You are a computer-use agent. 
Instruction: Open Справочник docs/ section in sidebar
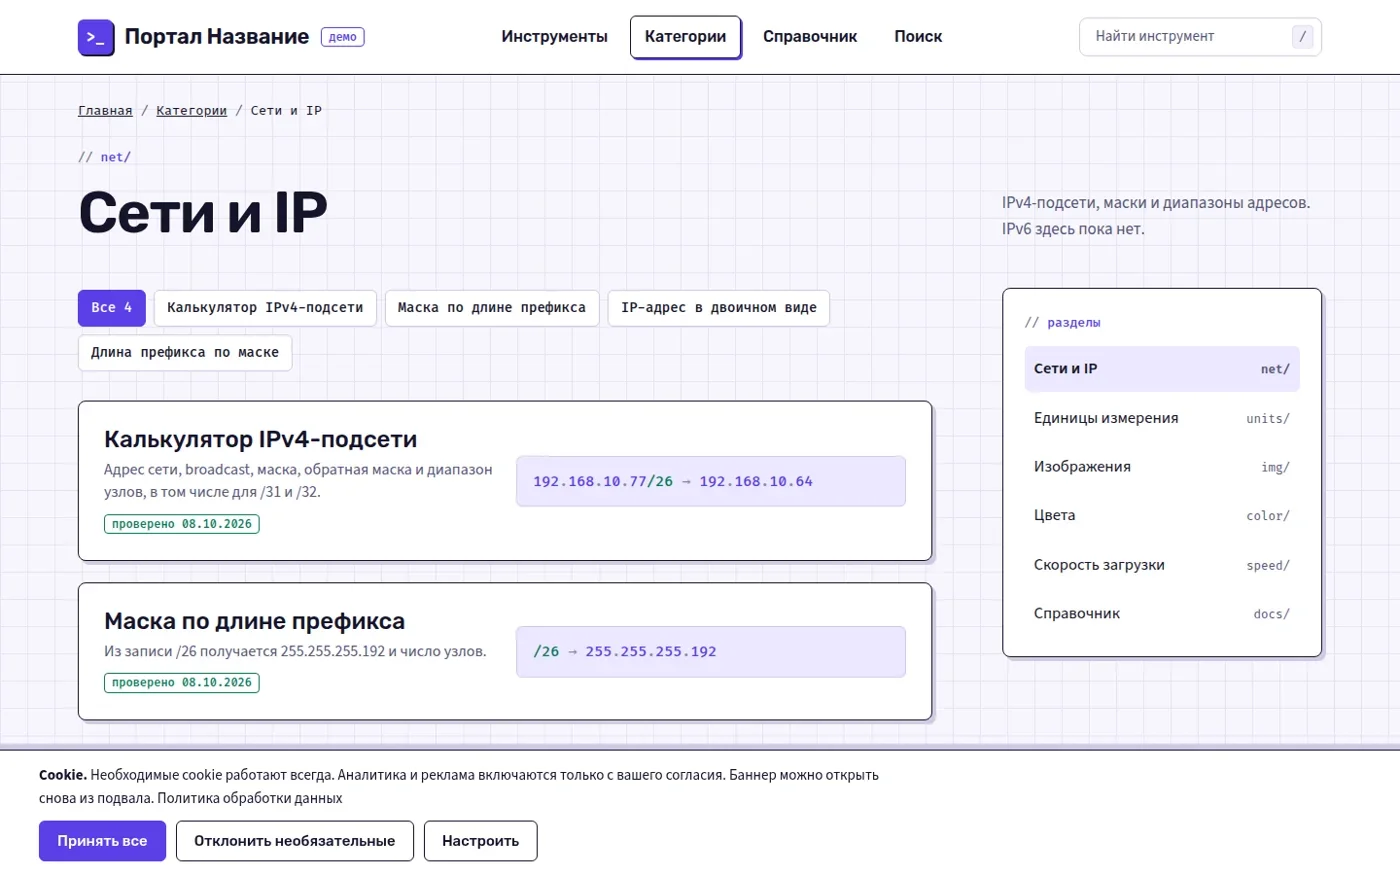pos(1162,614)
